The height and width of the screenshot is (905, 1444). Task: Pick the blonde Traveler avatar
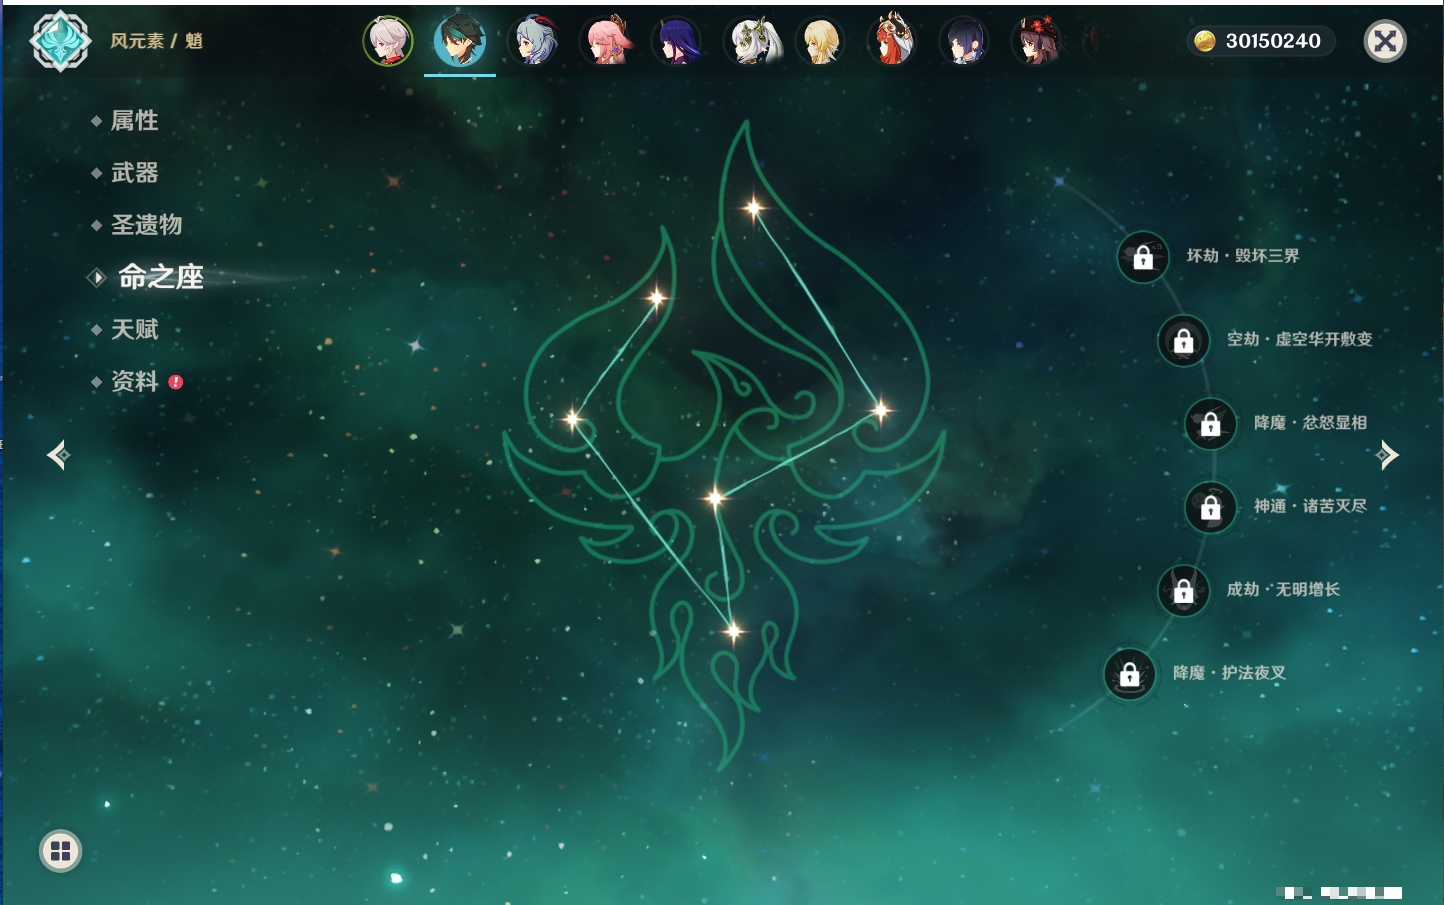click(821, 41)
